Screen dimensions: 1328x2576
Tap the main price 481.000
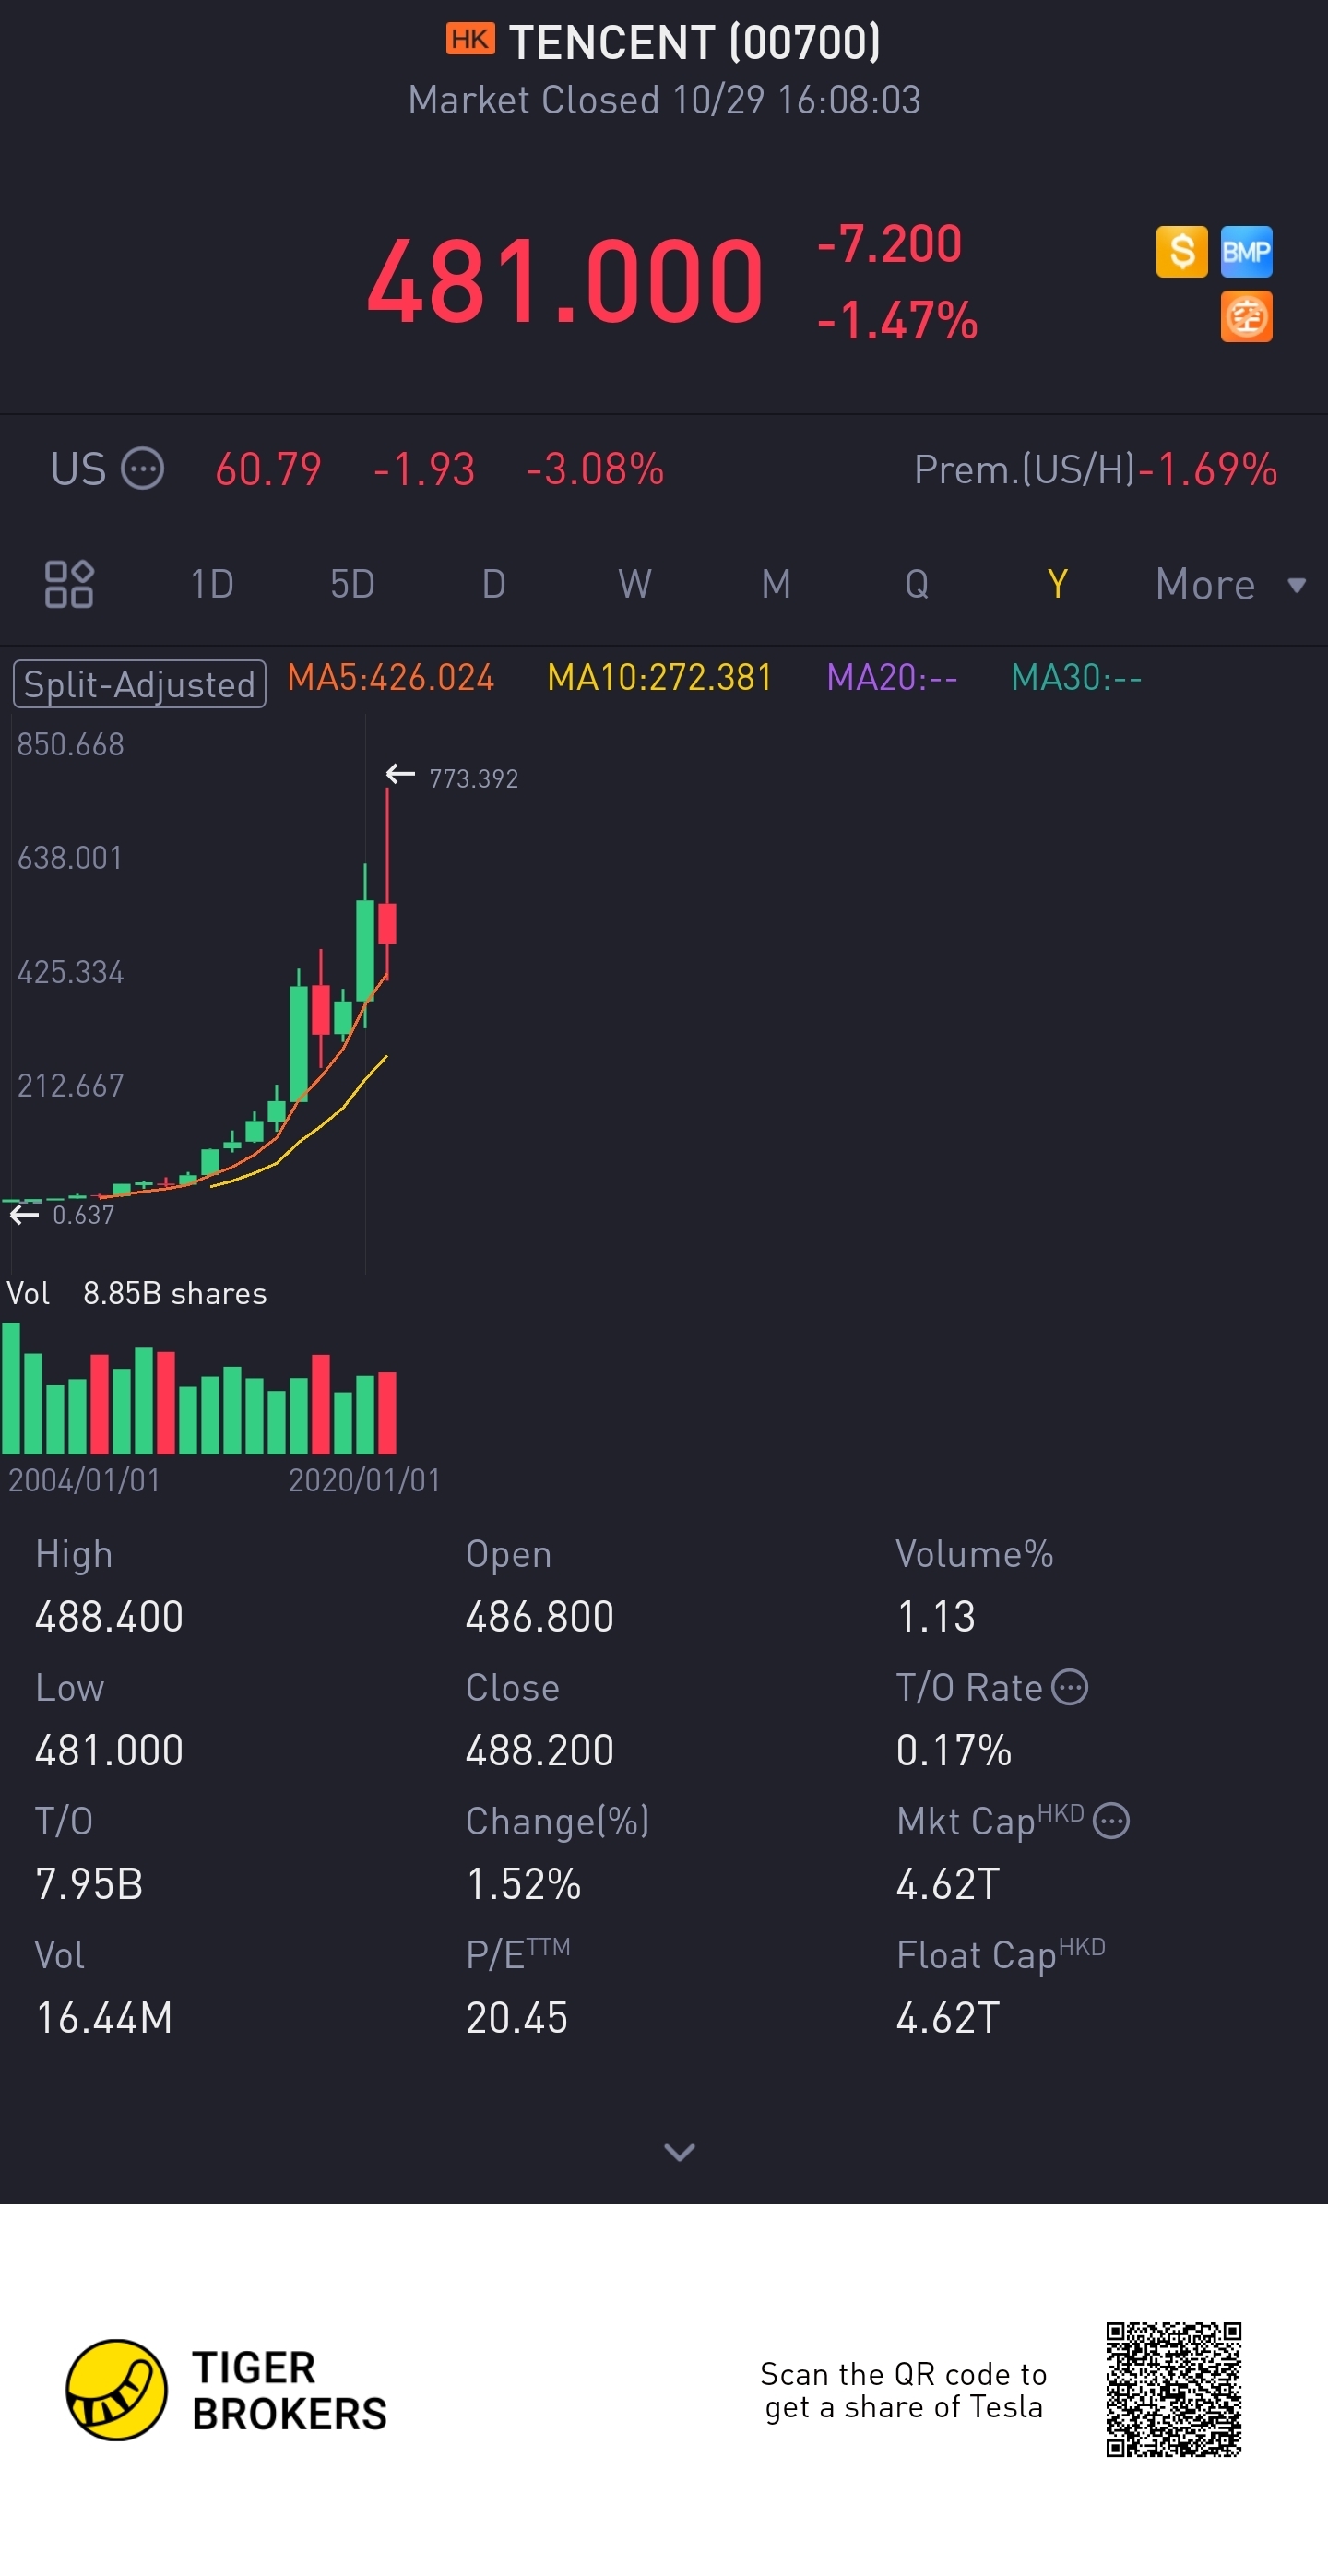[565, 280]
